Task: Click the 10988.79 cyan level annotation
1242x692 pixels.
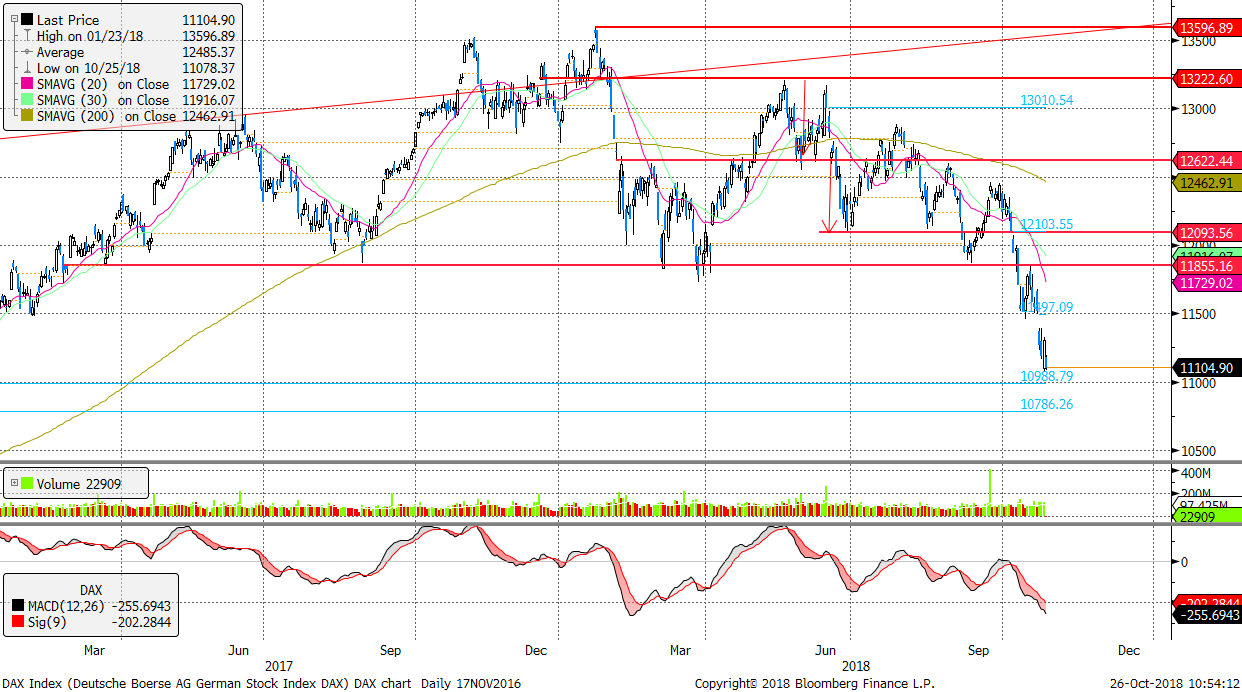Action: pos(1046,376)
